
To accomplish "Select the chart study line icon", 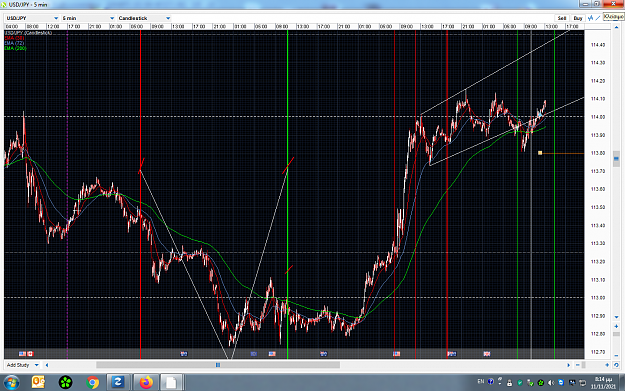I will pos(591,18).
